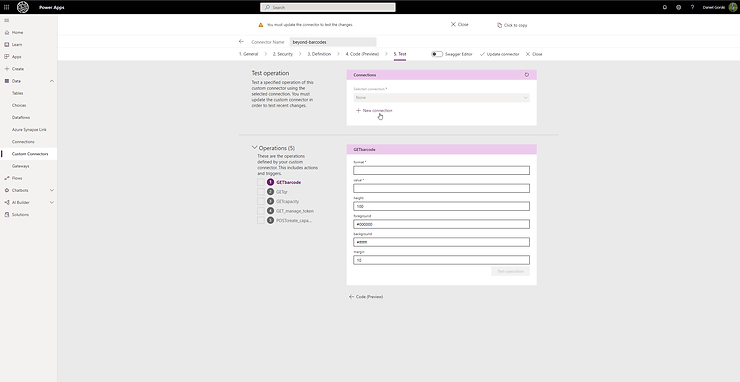Expand the Chatbots sidebar group
The width and height of the screenshot is (740, 382).
coord(51,190)
